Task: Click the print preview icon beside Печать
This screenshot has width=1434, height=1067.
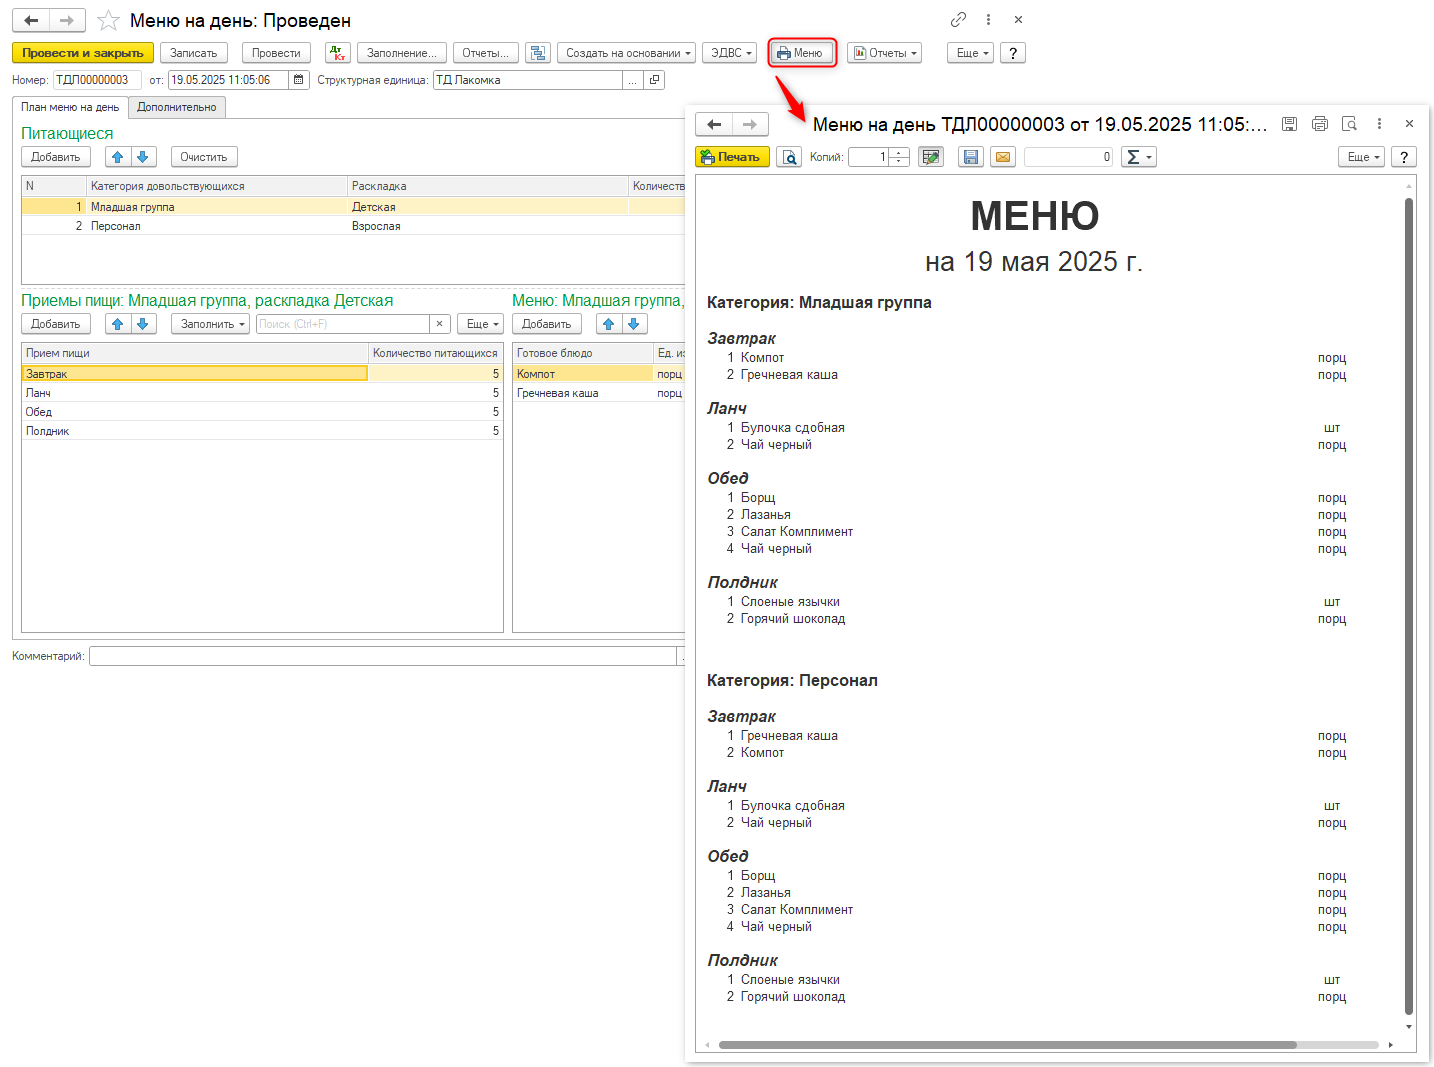Action: click(789, 157)
